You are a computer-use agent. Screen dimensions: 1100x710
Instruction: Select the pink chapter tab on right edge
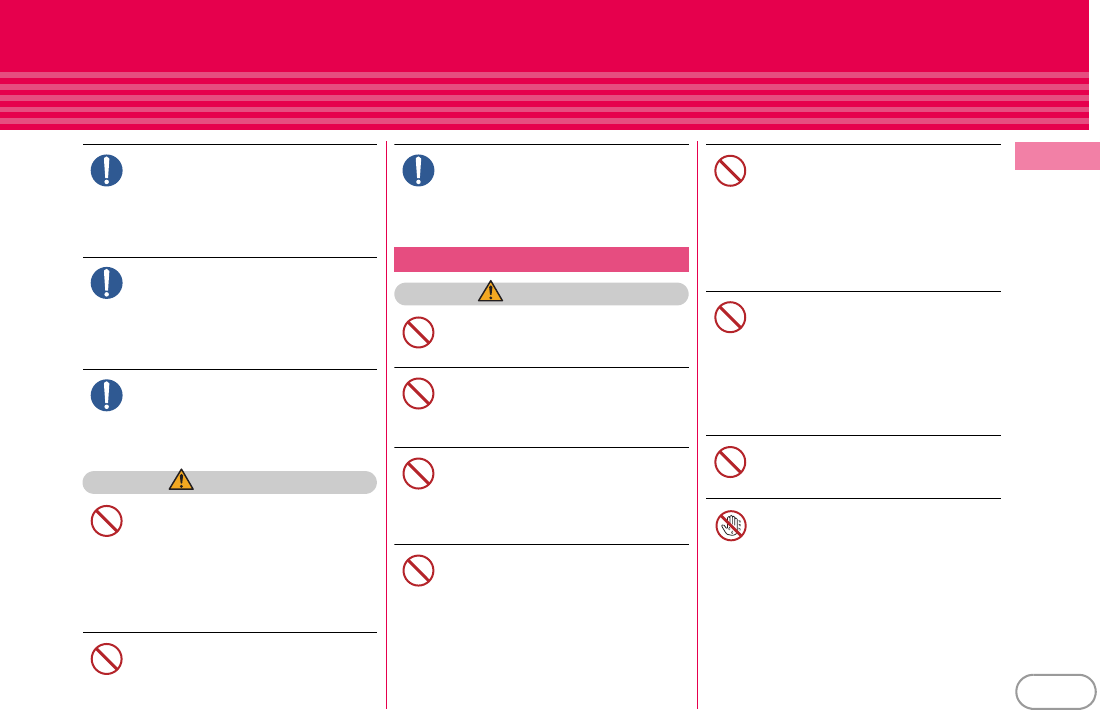tap(1057, 156)
